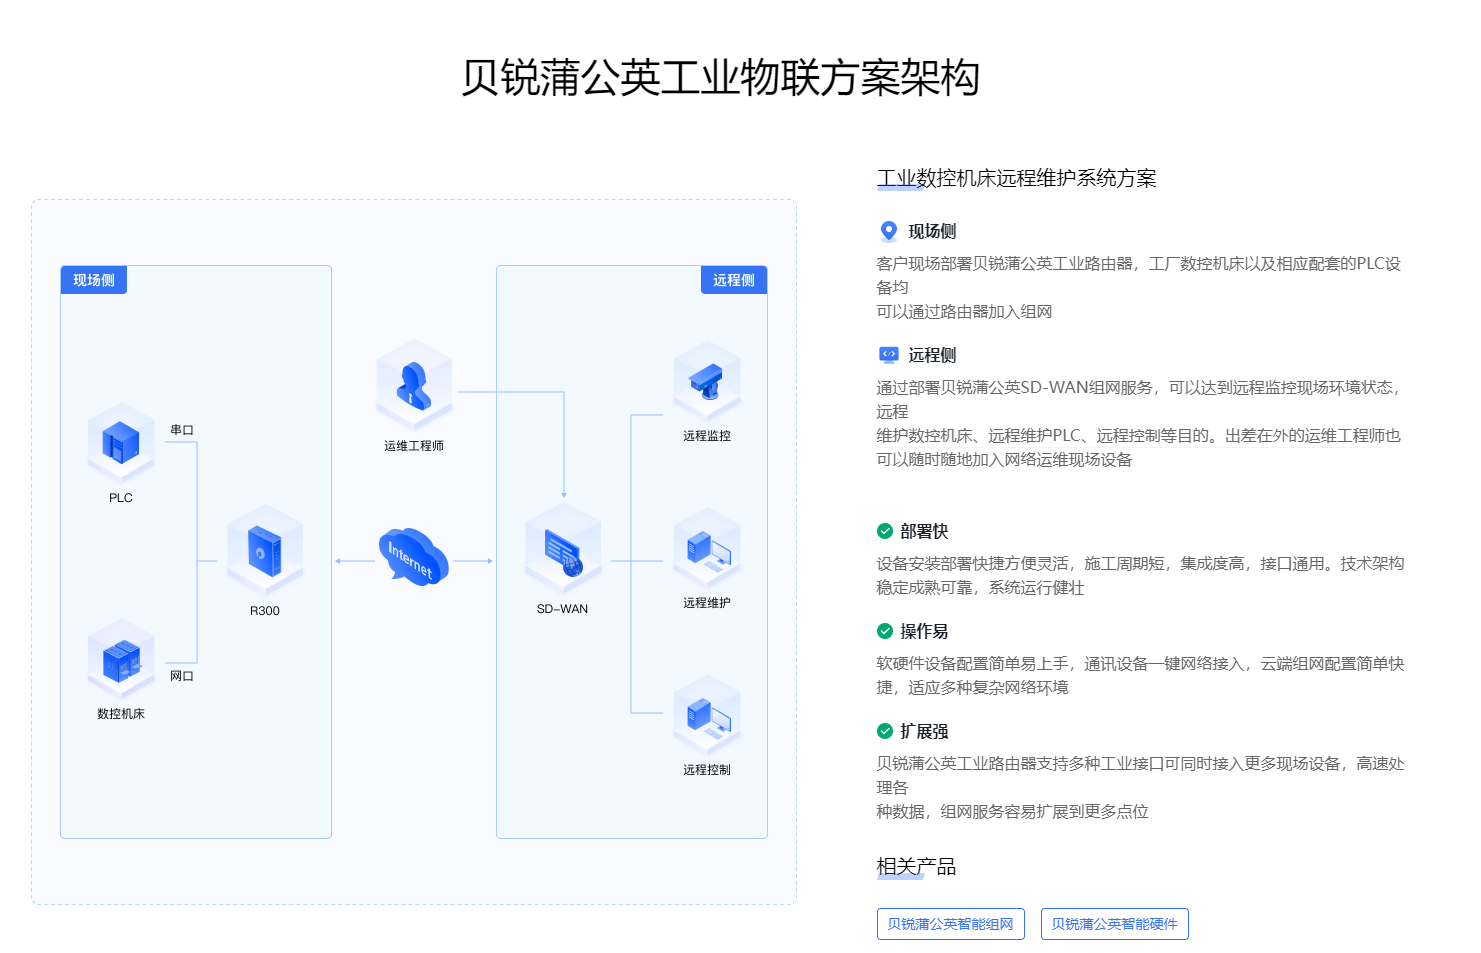The image size is (1481, 953).
Task: Click the R300 text label
Action: 265,611
